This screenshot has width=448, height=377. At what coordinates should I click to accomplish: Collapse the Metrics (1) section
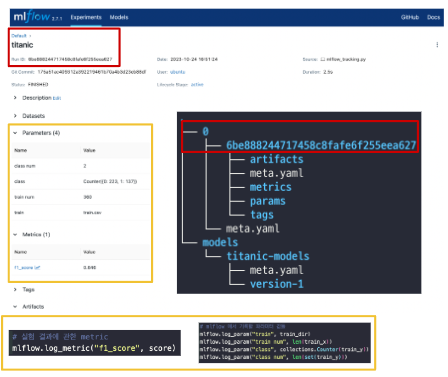(x=15, y=235)
